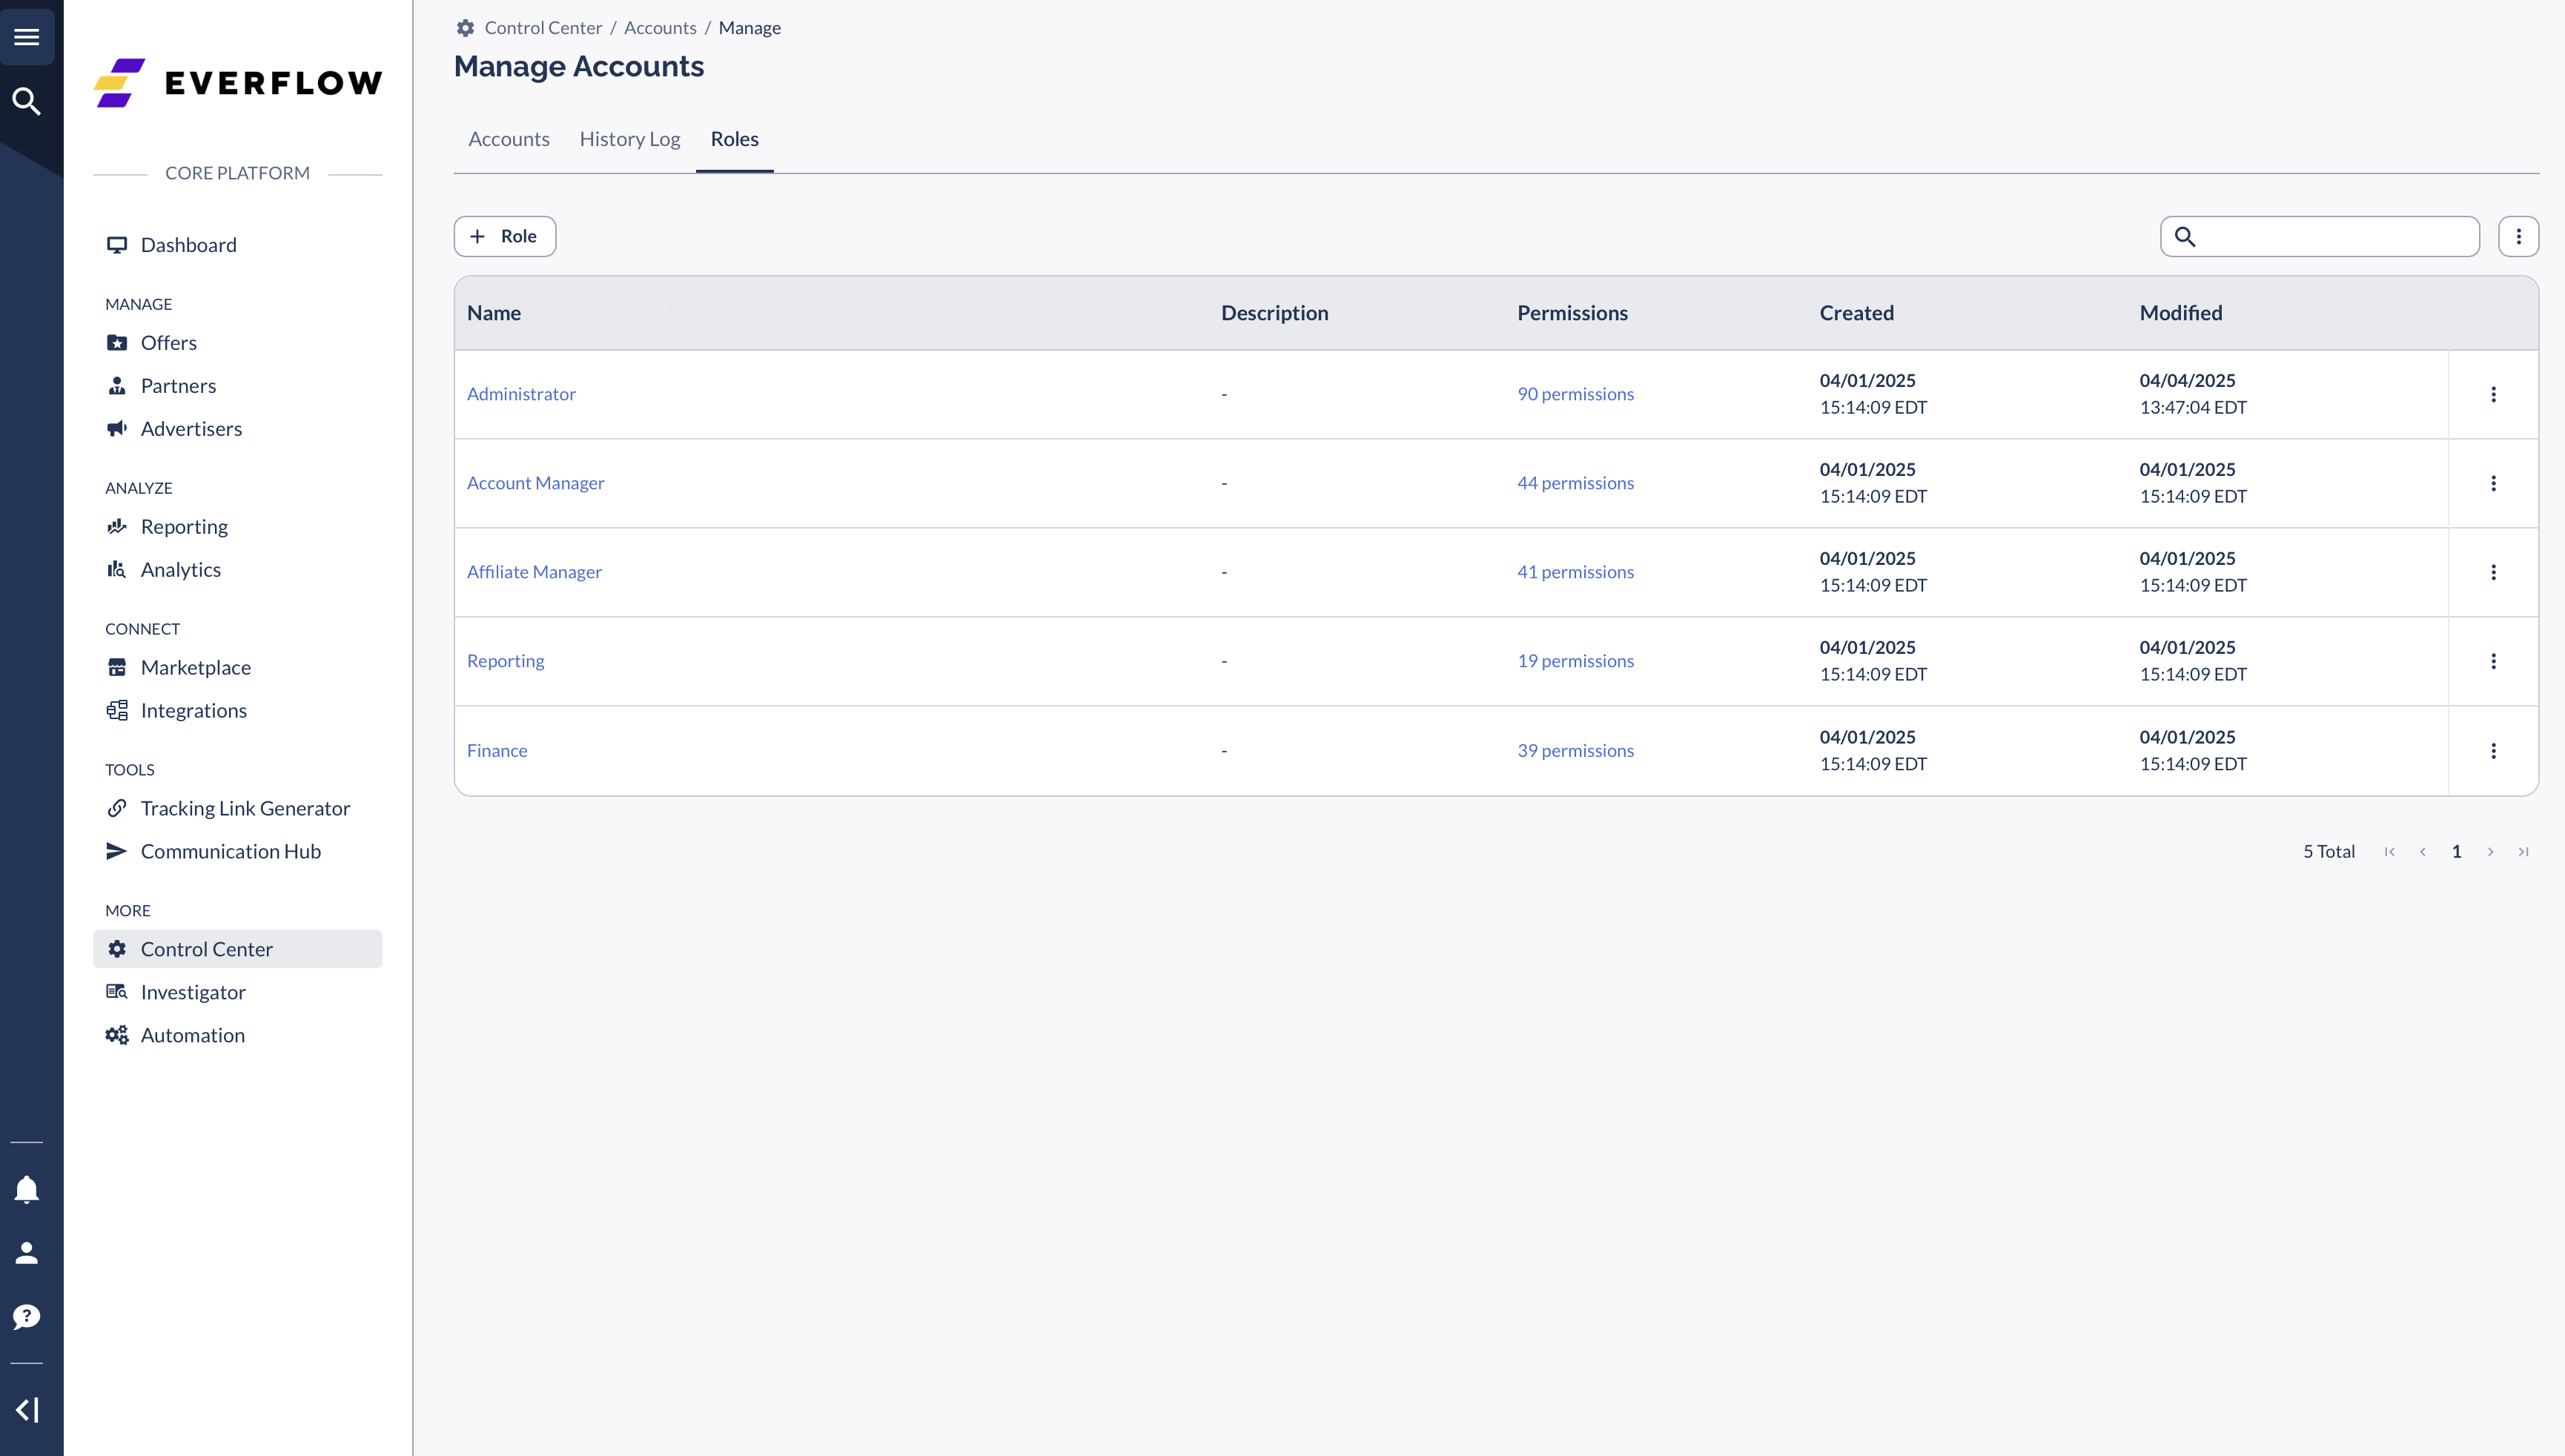Open Reporting under Analyze in the sidebar
Viewport: 2565px width, 1456px height.
[238, 527]
